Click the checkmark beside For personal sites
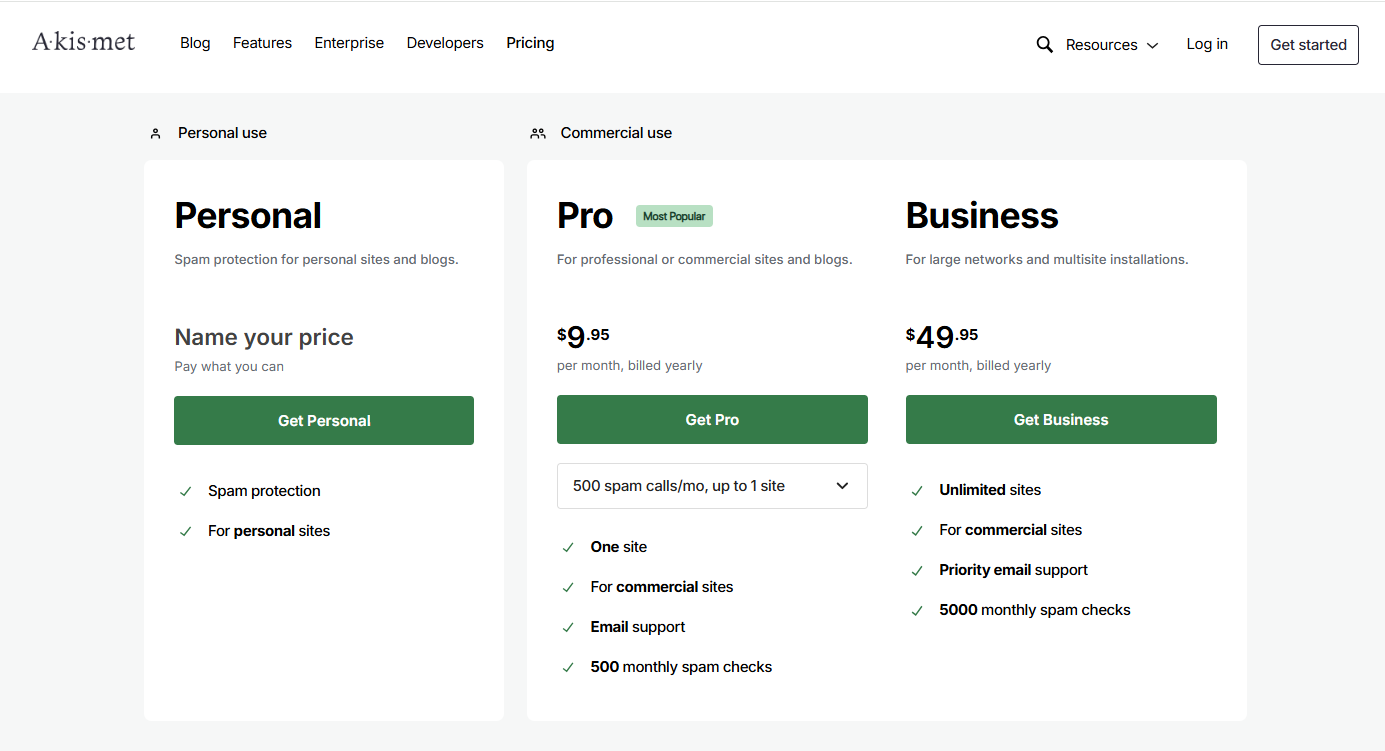The height and width of the screenshot is (751, 1385). coord(185,531)
